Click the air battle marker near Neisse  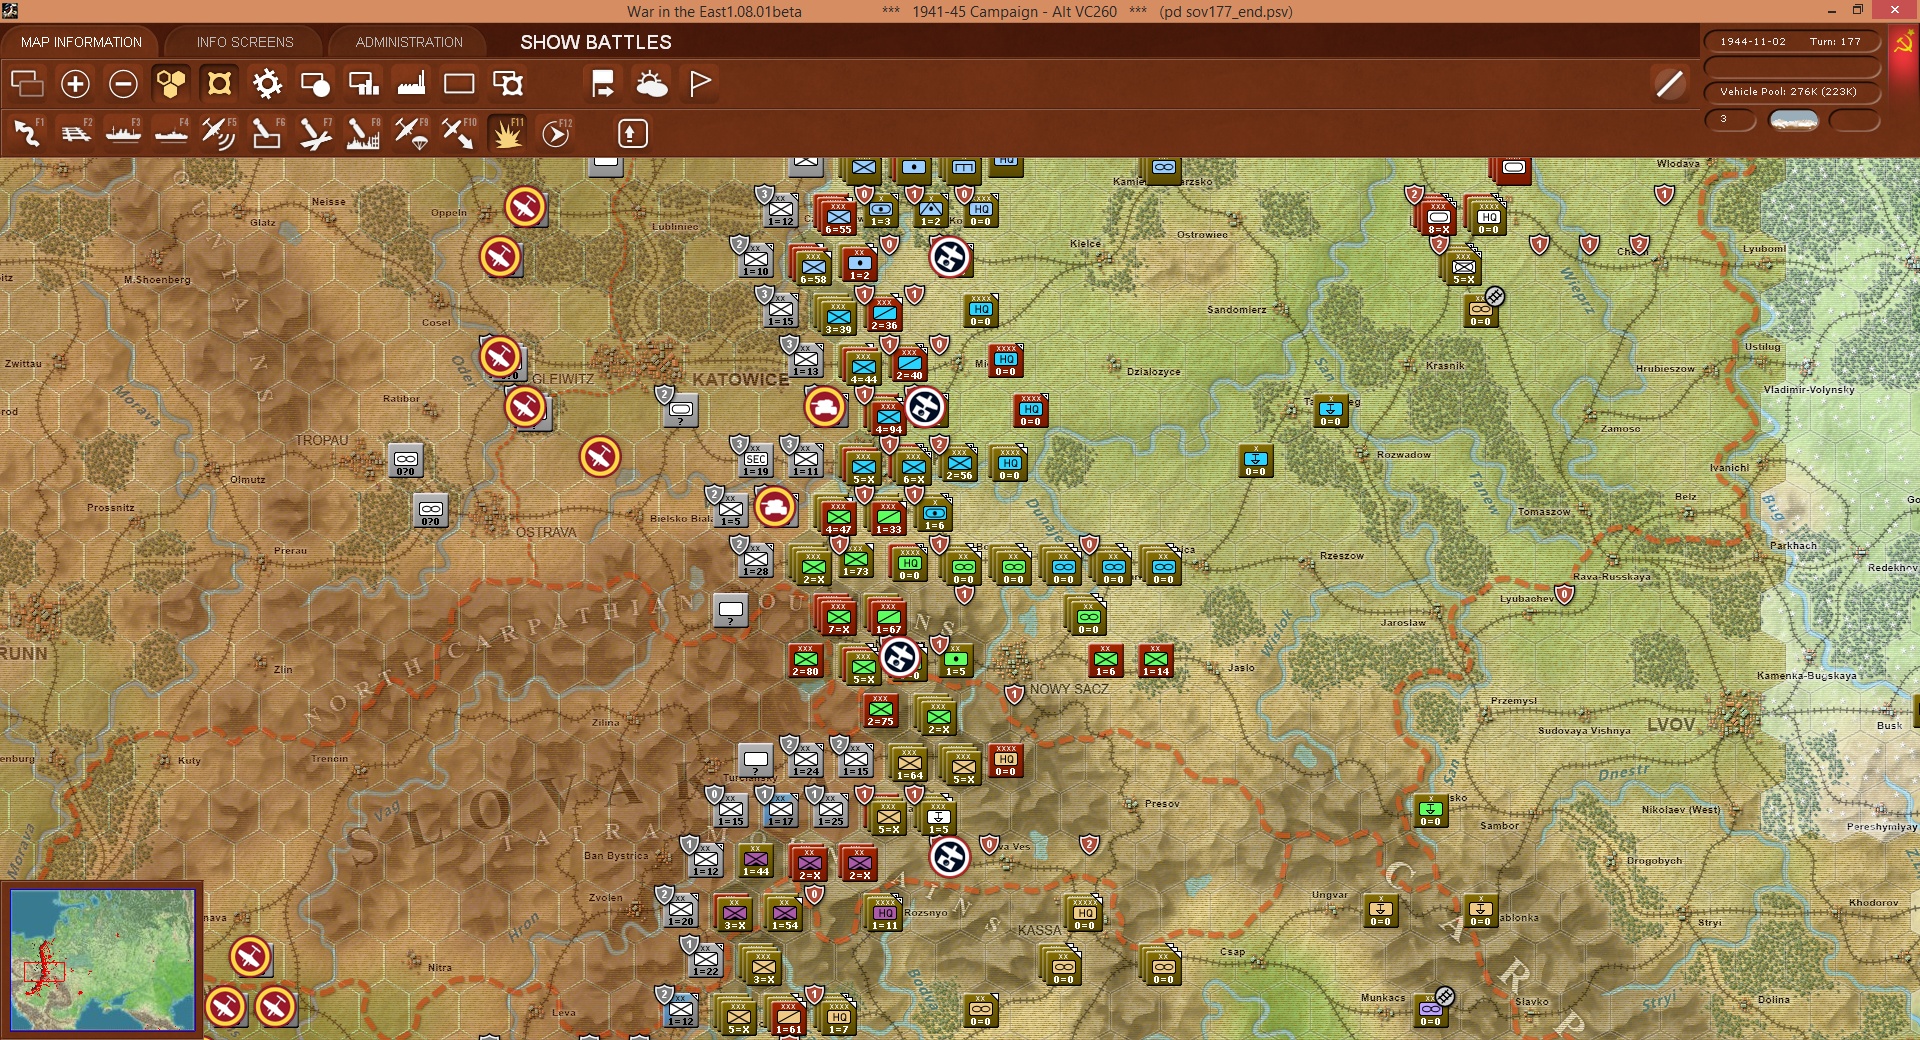click(x=524, y=207)
